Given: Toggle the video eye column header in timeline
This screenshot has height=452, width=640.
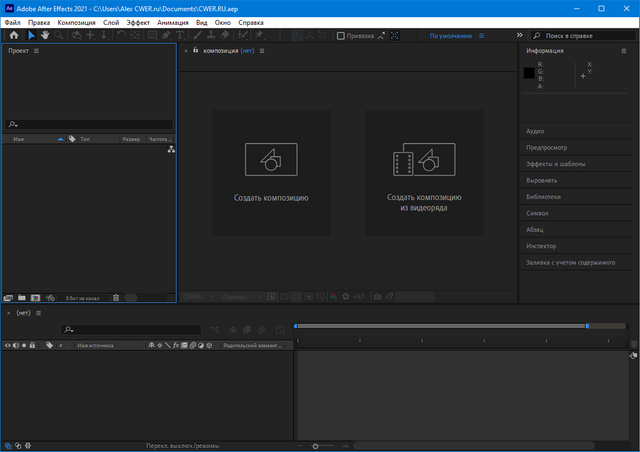Looking at the screenshot, I should pos(8,345).
